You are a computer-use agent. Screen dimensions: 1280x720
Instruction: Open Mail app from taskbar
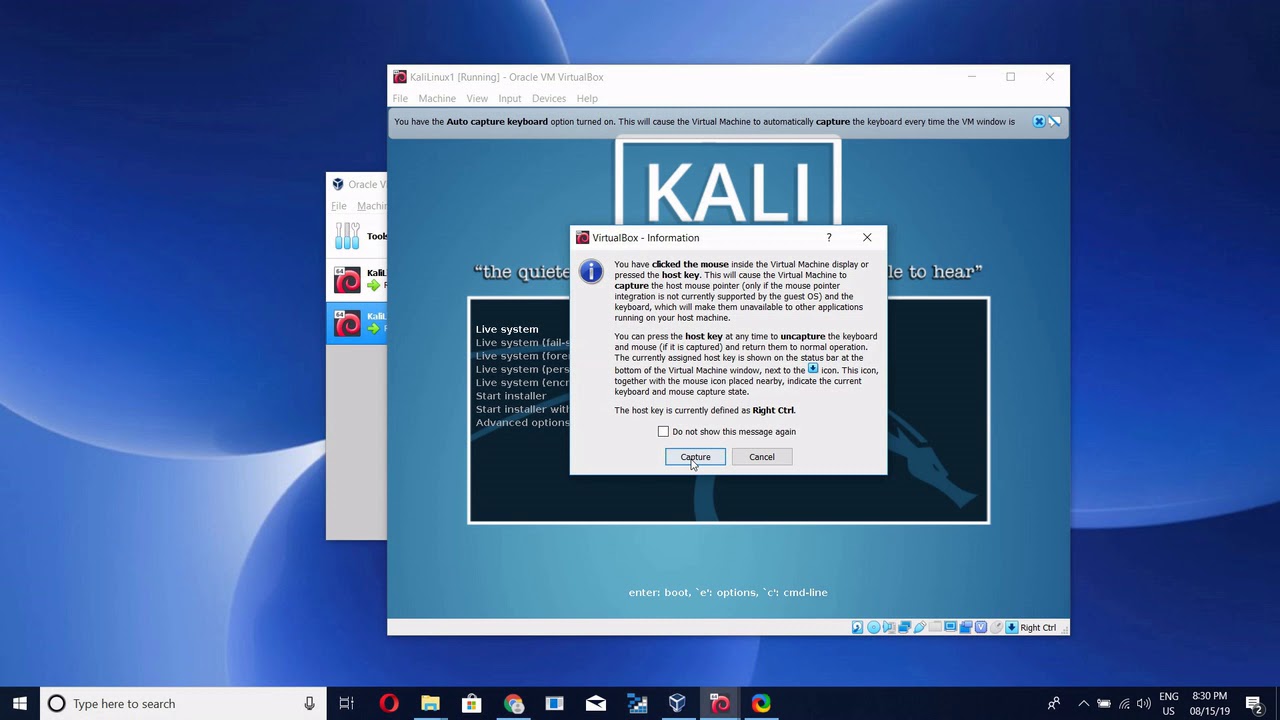pyautogui.click(x=596, y=703)
